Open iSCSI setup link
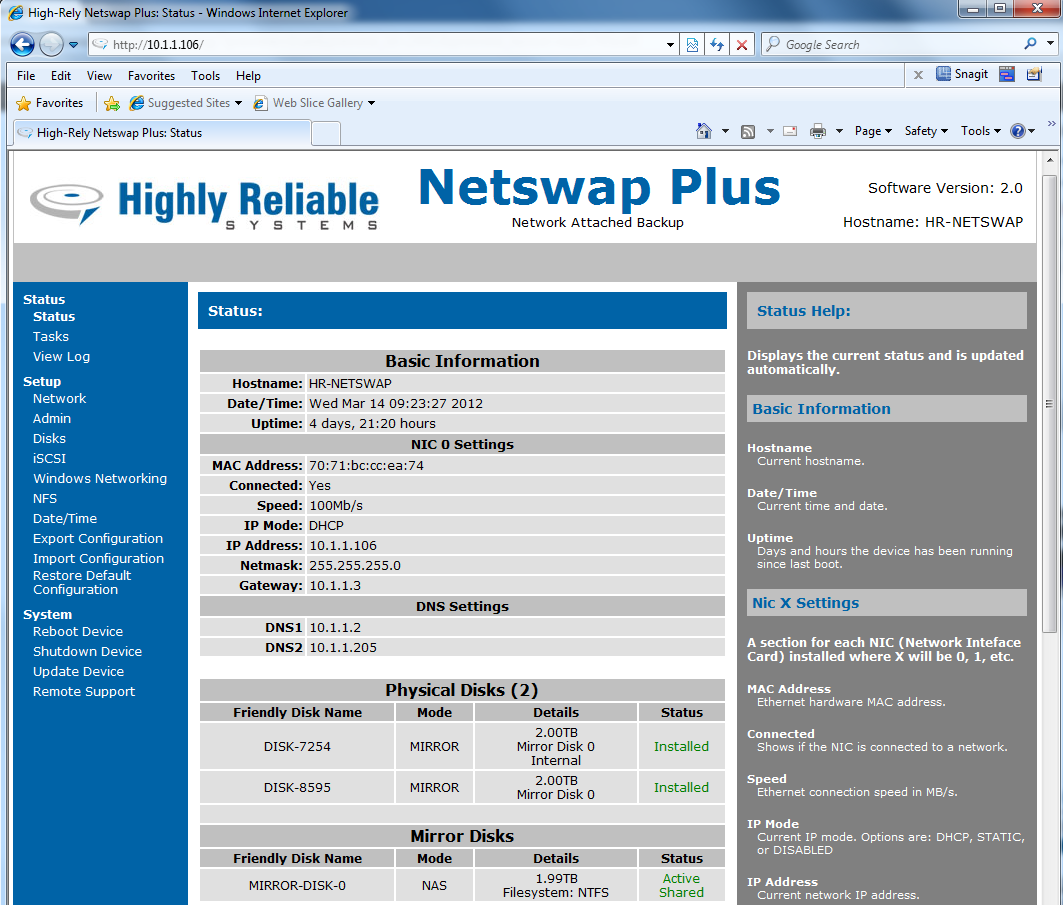The height and width of the screenshot is (905, 1063). (49, 459)
